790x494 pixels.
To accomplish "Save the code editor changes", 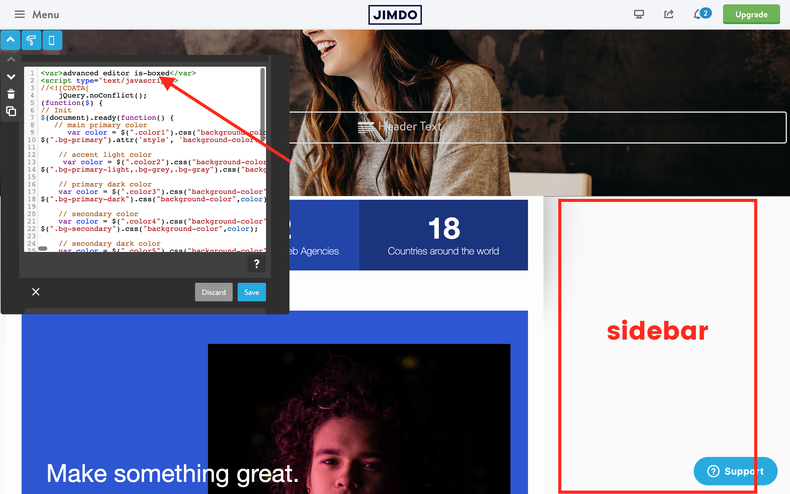I will click(251, 292).
